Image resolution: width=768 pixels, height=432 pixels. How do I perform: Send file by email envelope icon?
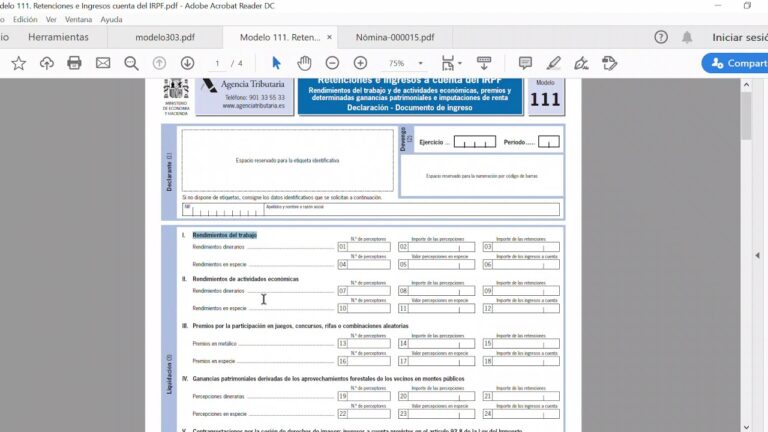tap(103, 63)
